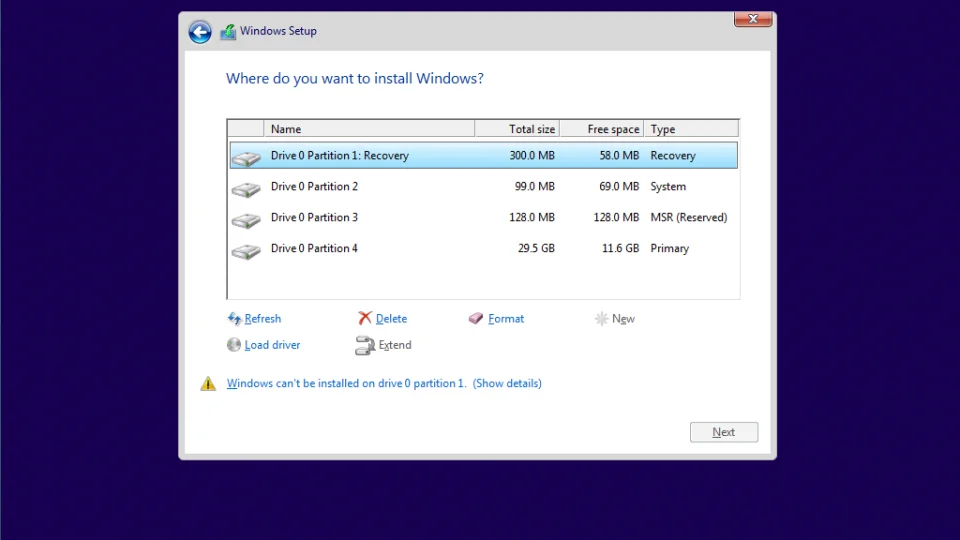Click the 69.0 MB free space cell
960x540 pixels.
(619, 187)
